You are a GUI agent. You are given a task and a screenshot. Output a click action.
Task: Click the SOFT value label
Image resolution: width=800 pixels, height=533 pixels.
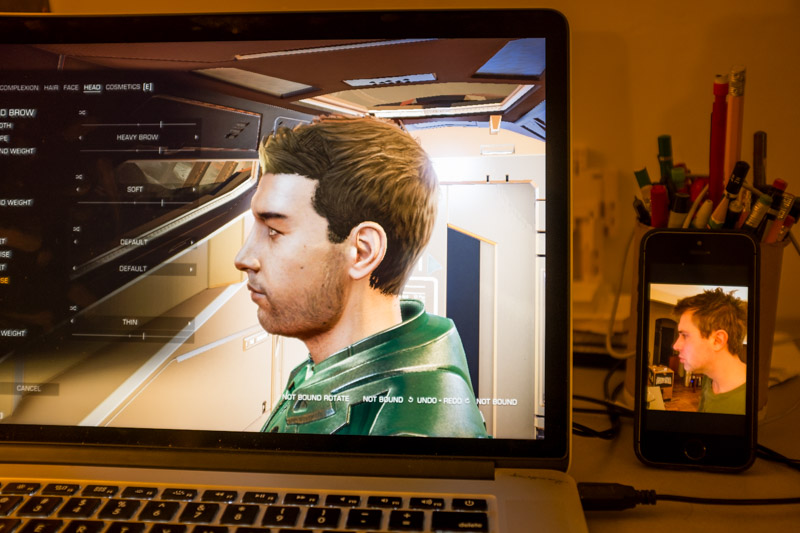coord(135,189)
